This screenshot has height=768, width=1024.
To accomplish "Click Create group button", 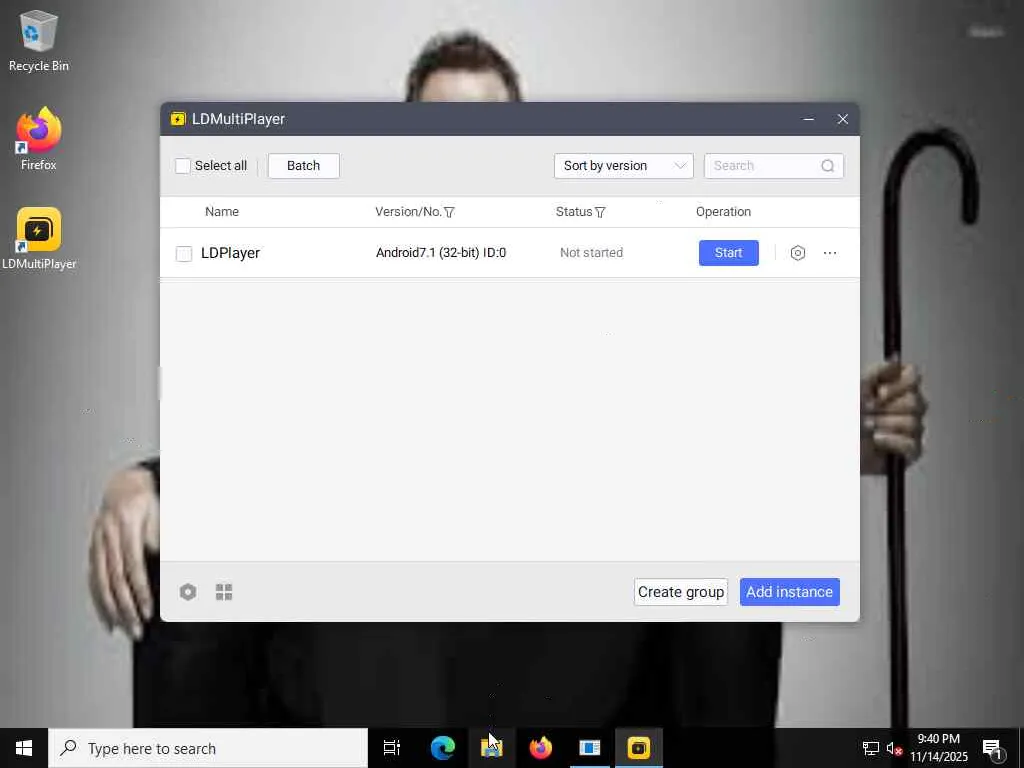I will (680, 592).
